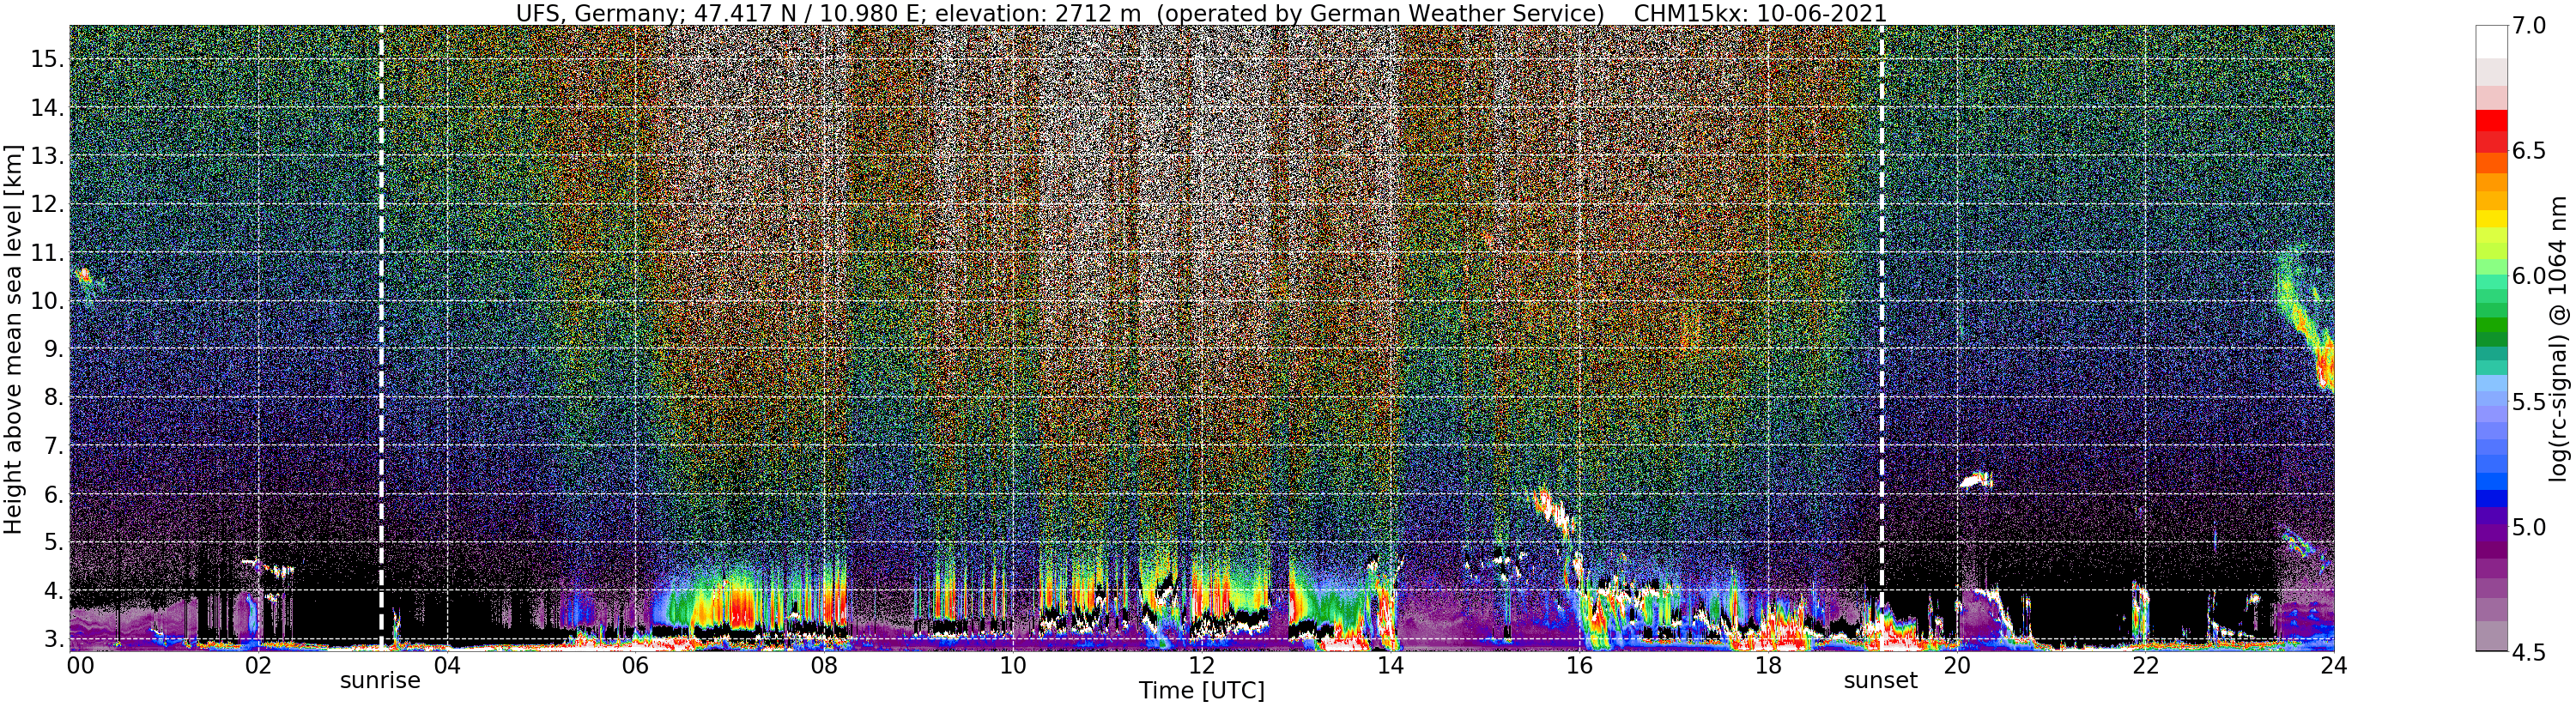
Task: Click the height axis tick label "9."
Action: 53,350
